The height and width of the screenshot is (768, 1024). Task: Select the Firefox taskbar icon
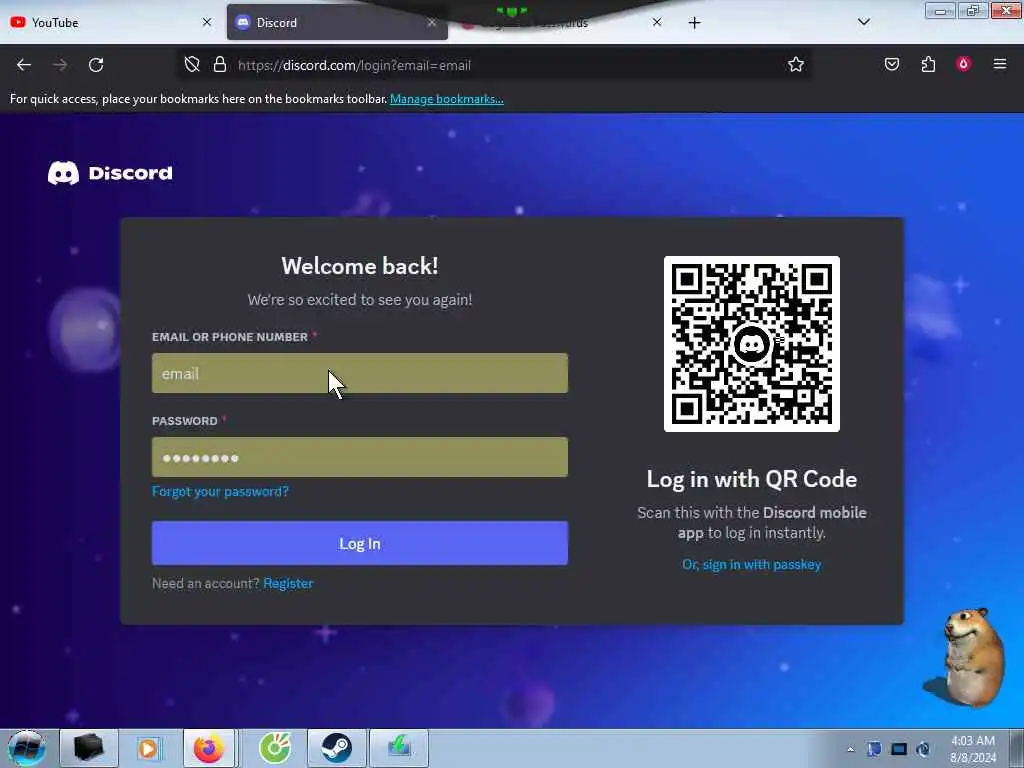point(209,748)
